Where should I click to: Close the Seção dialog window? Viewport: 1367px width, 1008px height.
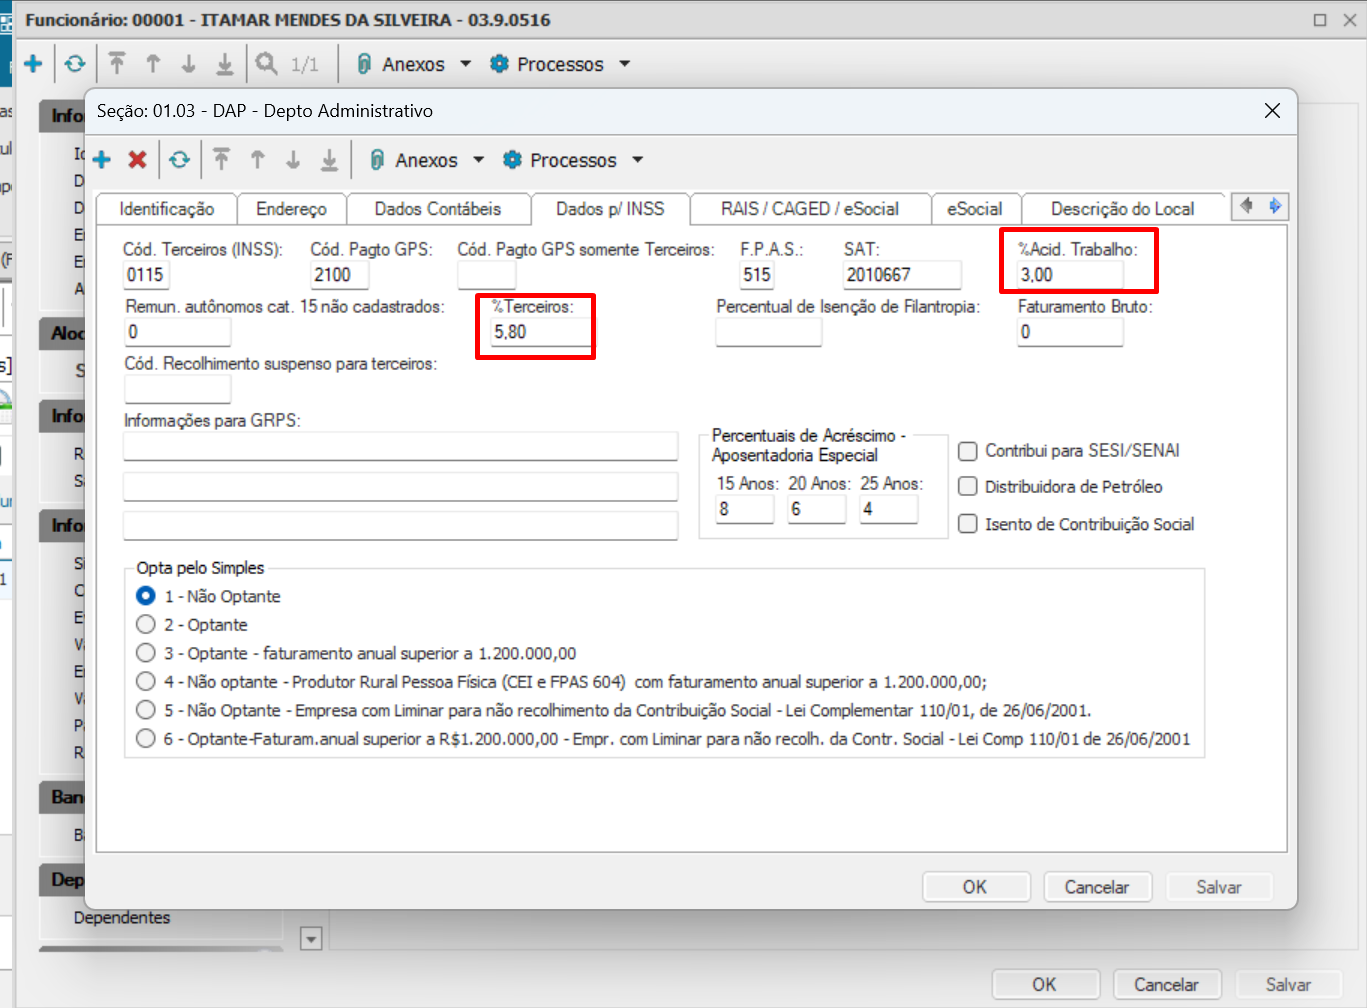point(1272,111)
